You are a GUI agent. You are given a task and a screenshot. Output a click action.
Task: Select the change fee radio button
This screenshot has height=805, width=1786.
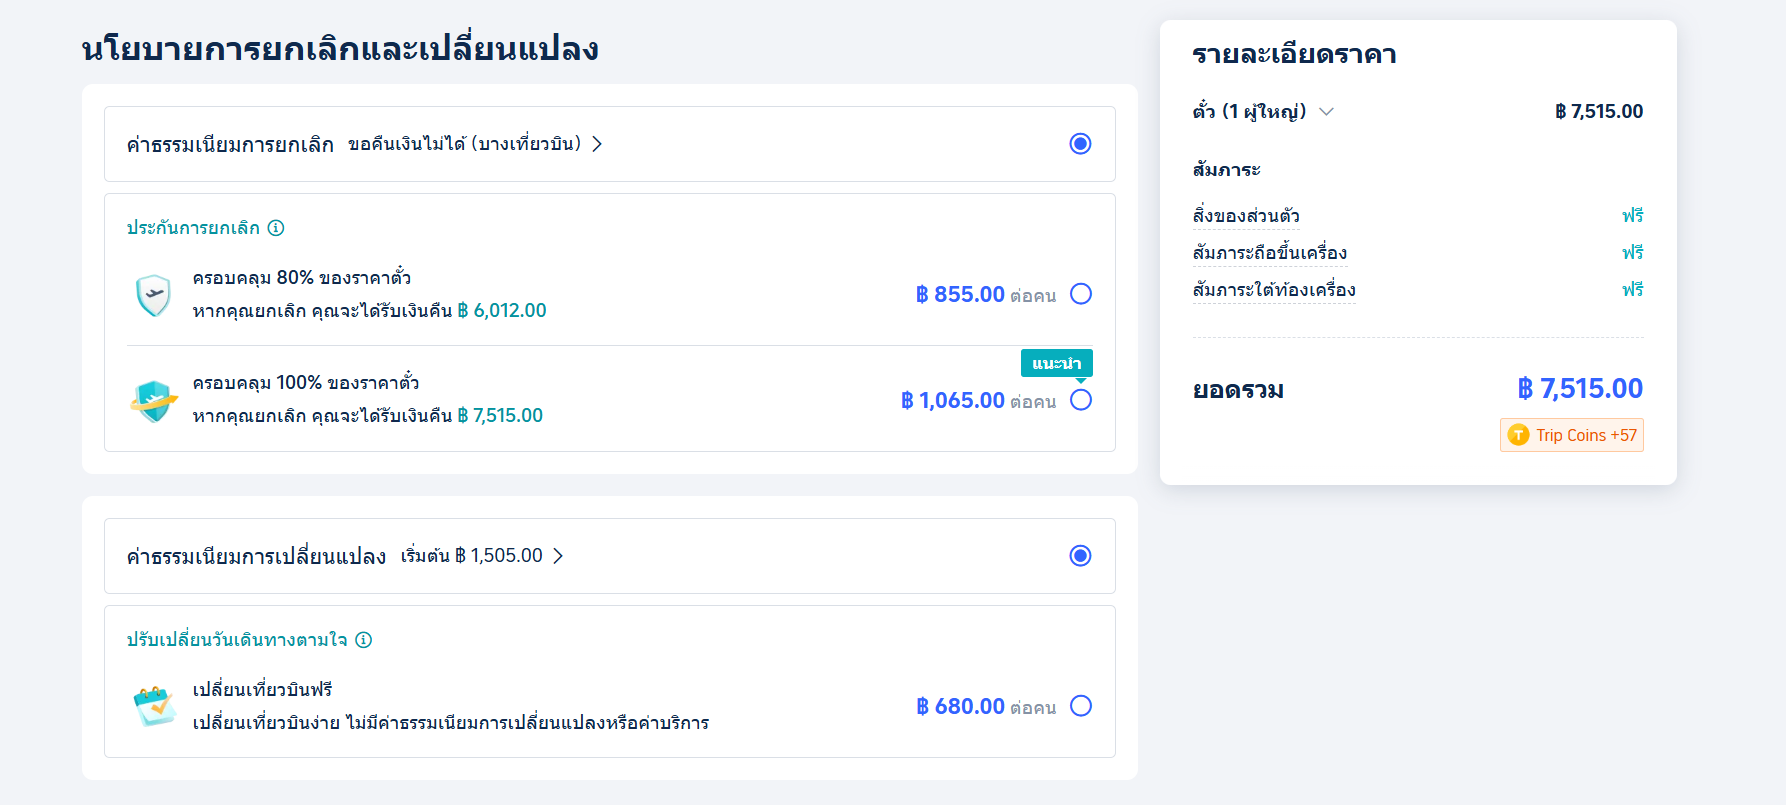click(1080, 556)
